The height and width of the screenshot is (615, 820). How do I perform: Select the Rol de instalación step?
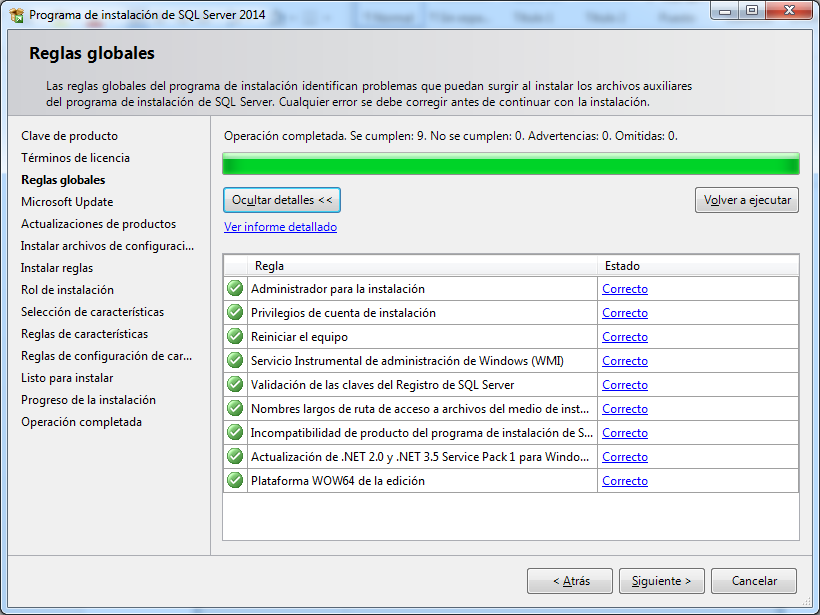[x=67, y=290]
